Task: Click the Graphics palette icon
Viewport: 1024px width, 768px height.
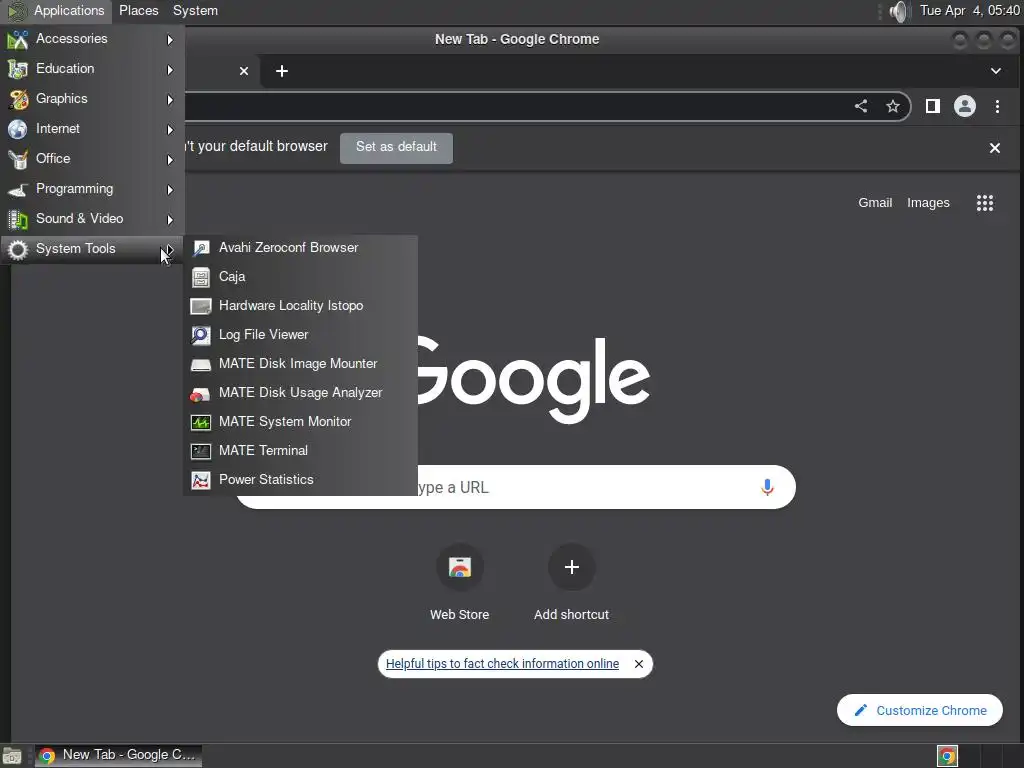Action: [x=18, y=99]
